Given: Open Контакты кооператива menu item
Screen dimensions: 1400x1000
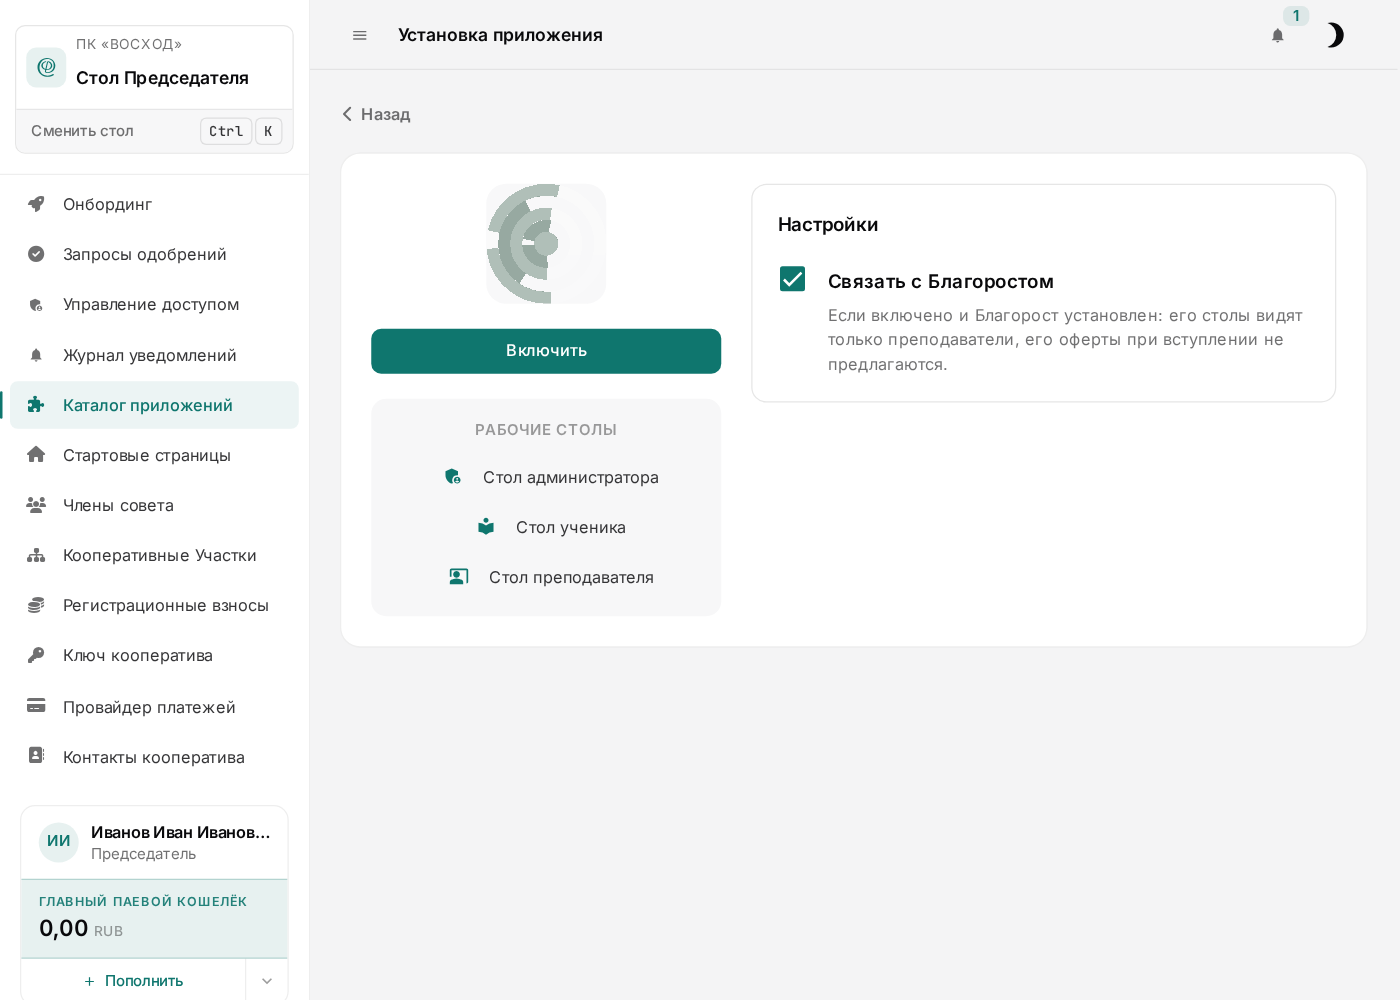Looking at the screenshot, I should (x=155, y=757).
